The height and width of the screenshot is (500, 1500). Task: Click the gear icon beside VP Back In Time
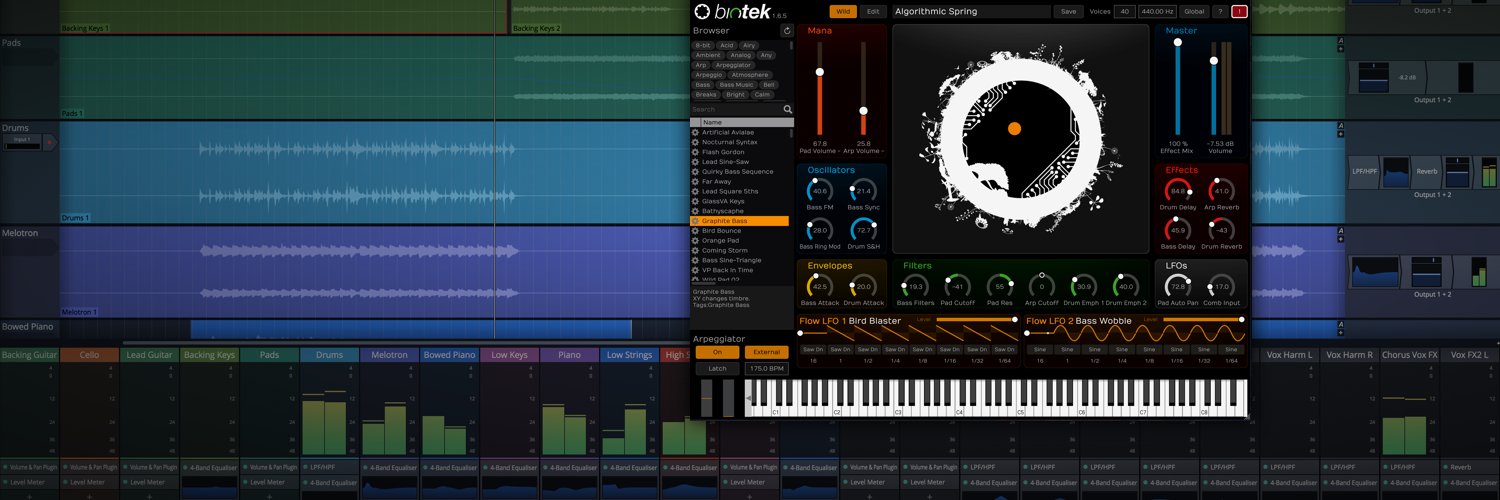tap(696, 270)
